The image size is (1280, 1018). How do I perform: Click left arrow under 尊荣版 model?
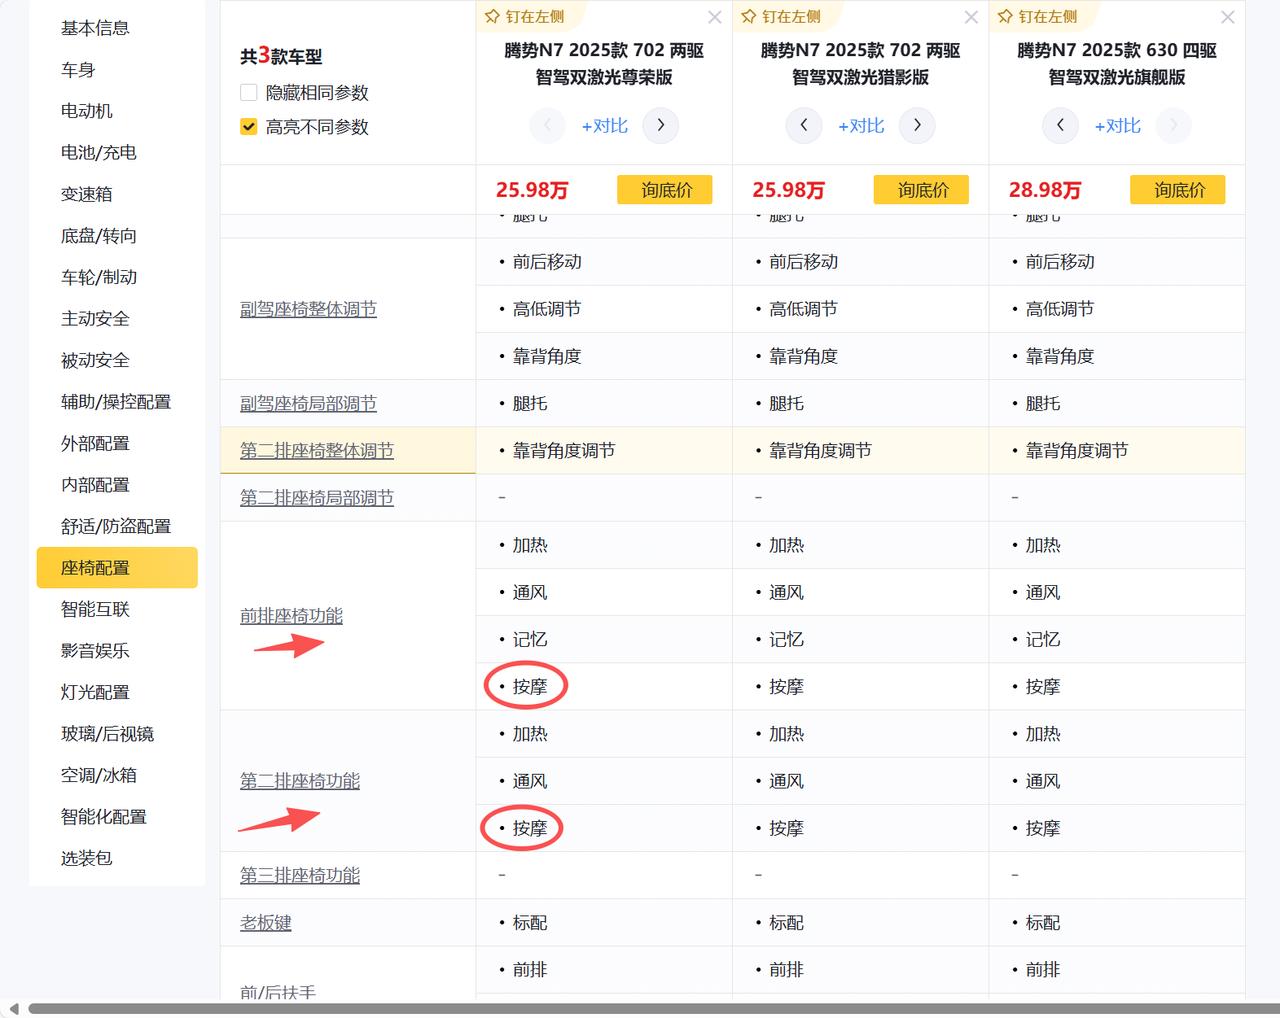tap(547, 125)
